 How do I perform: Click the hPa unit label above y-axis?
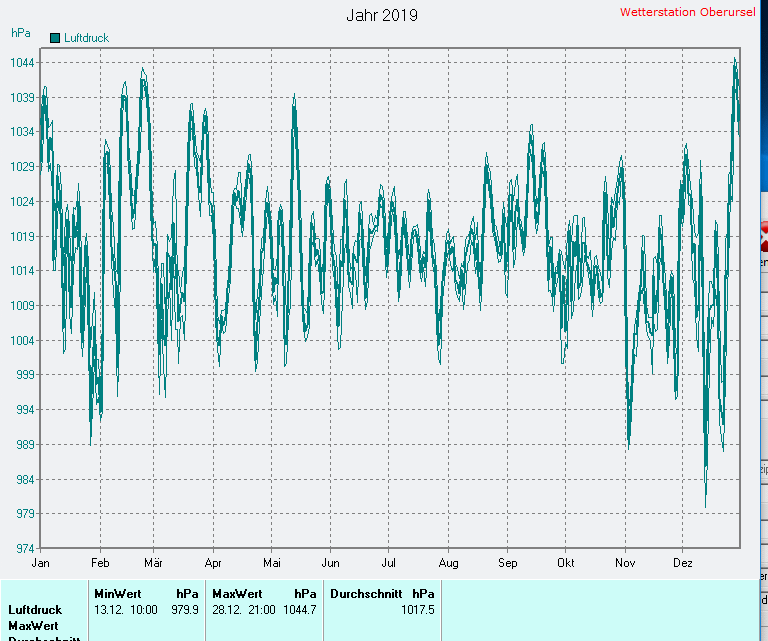click(21, 33)
